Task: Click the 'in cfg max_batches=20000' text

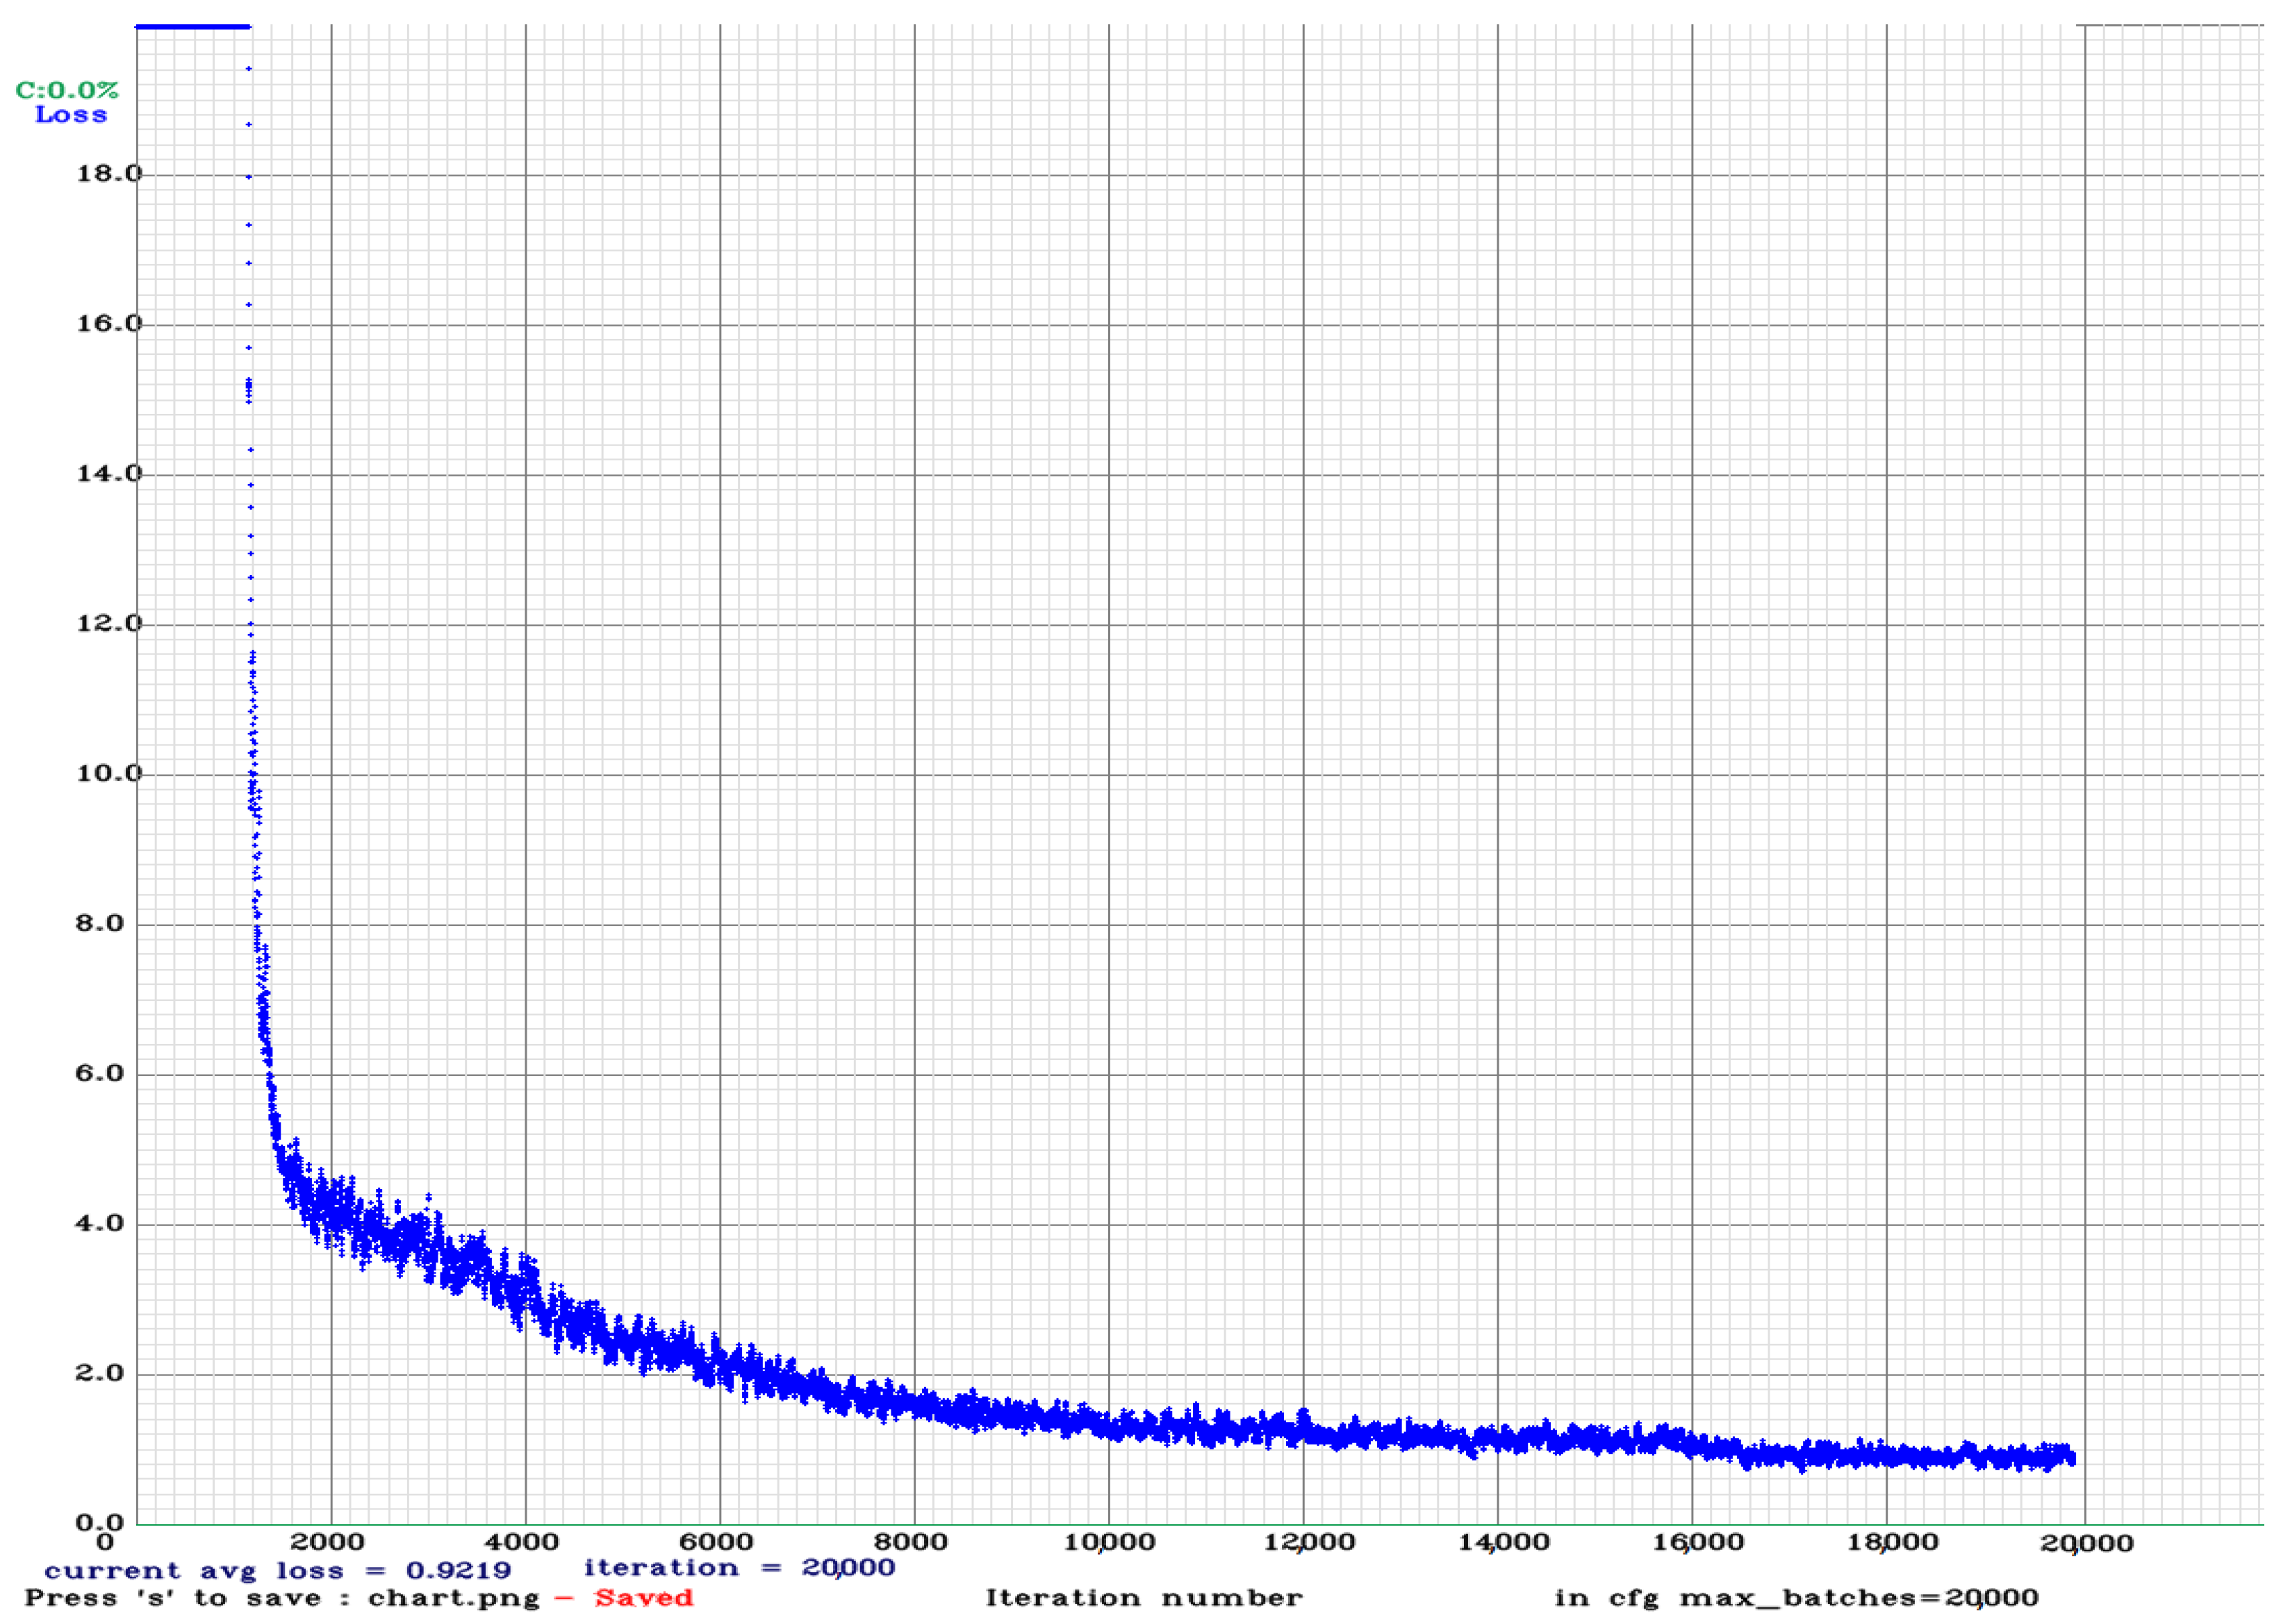Action: point(1796,1598)
